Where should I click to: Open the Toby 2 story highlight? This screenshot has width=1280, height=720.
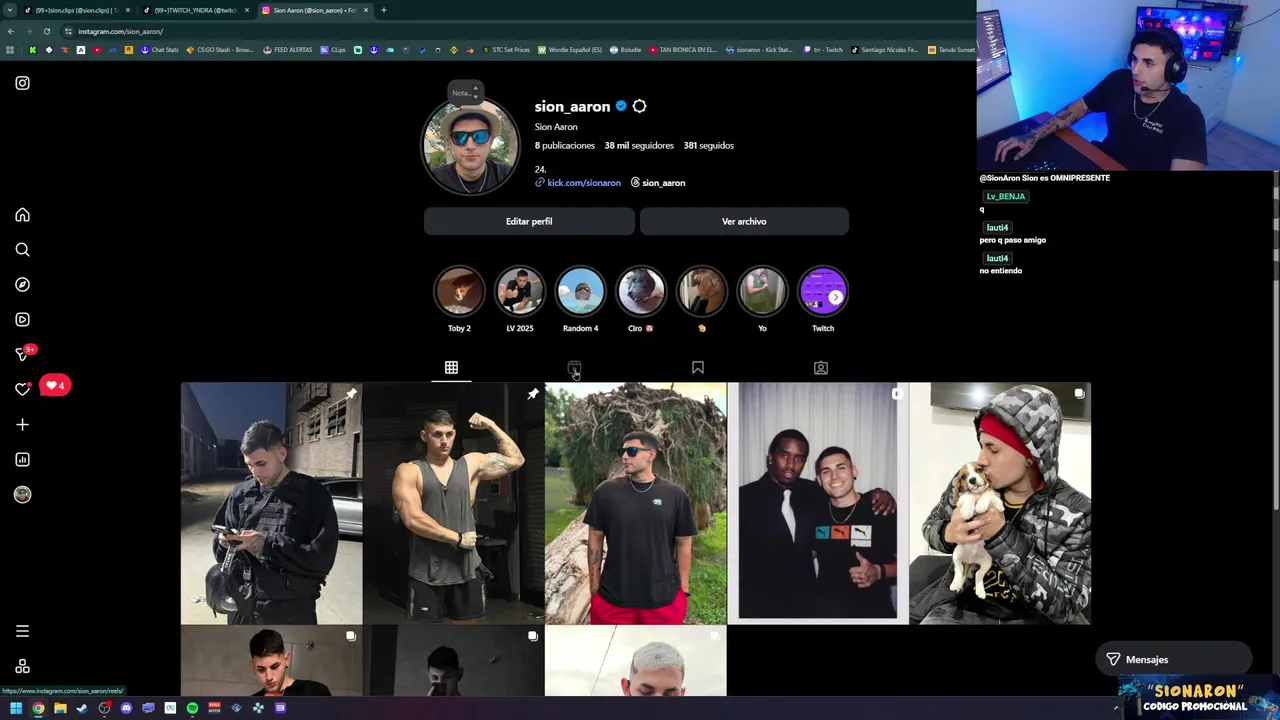[x=459, y=292]
